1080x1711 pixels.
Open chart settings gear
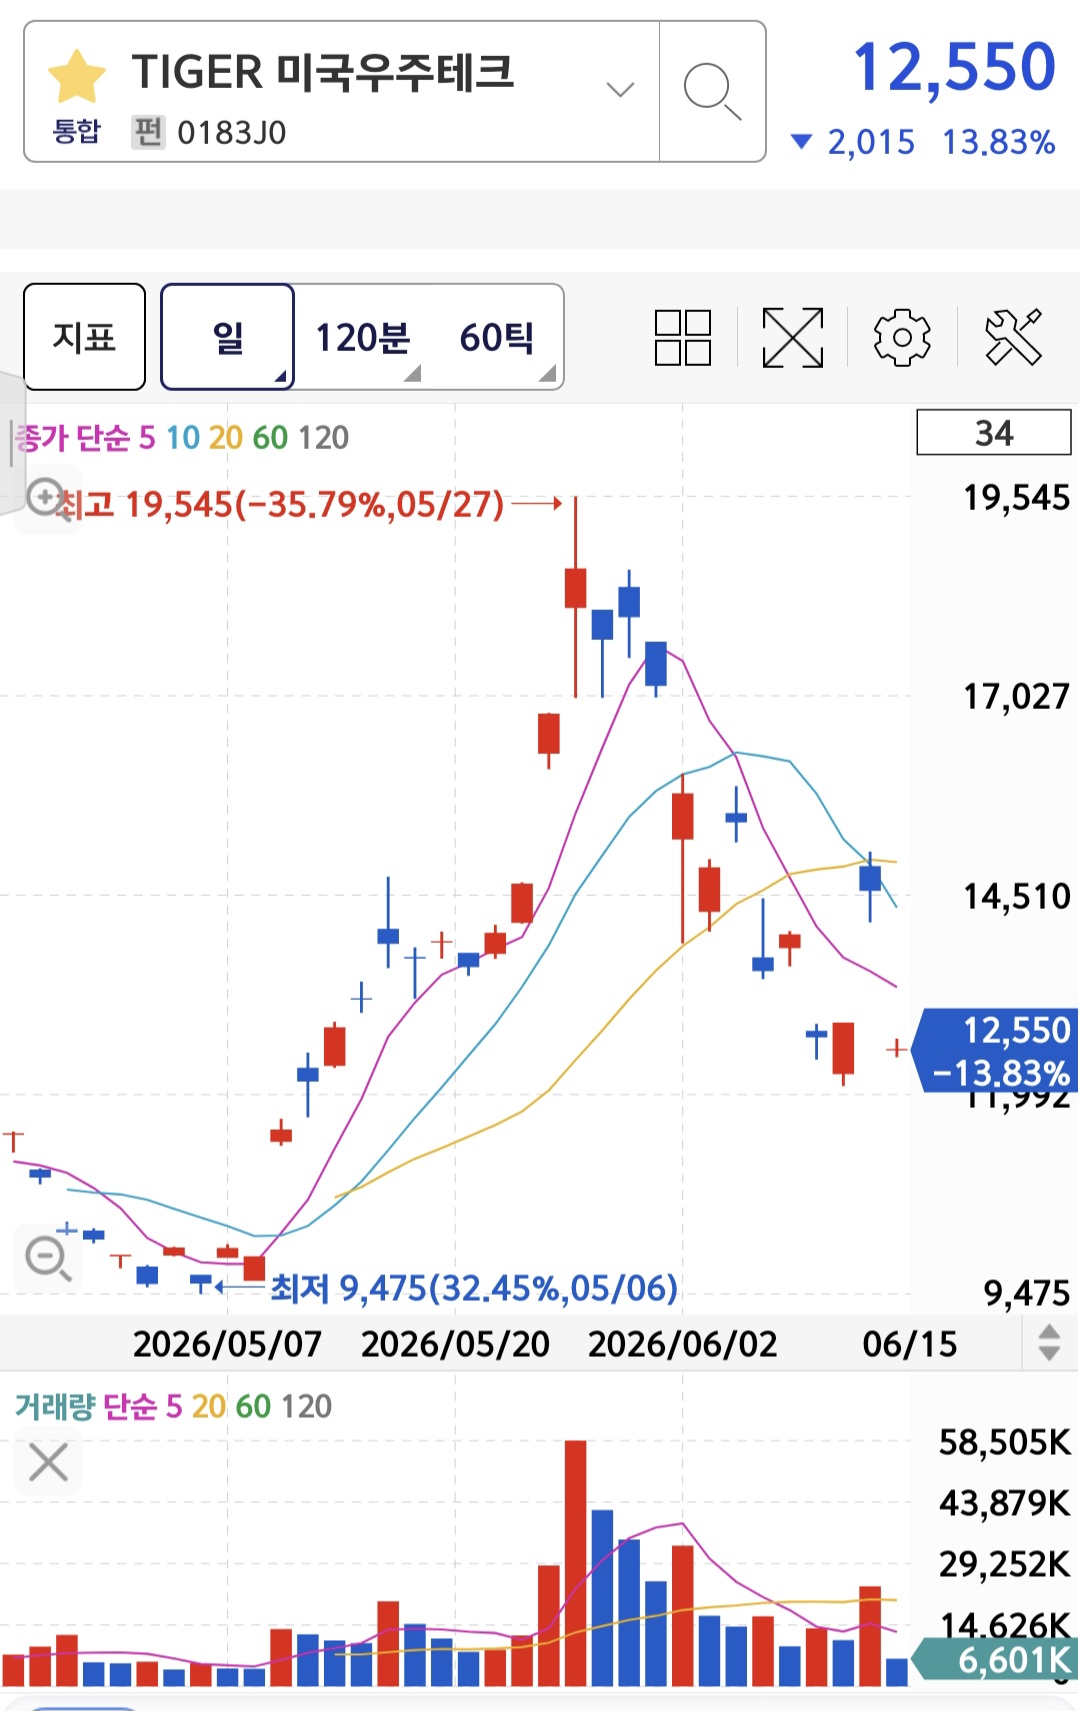pos(902,337)
